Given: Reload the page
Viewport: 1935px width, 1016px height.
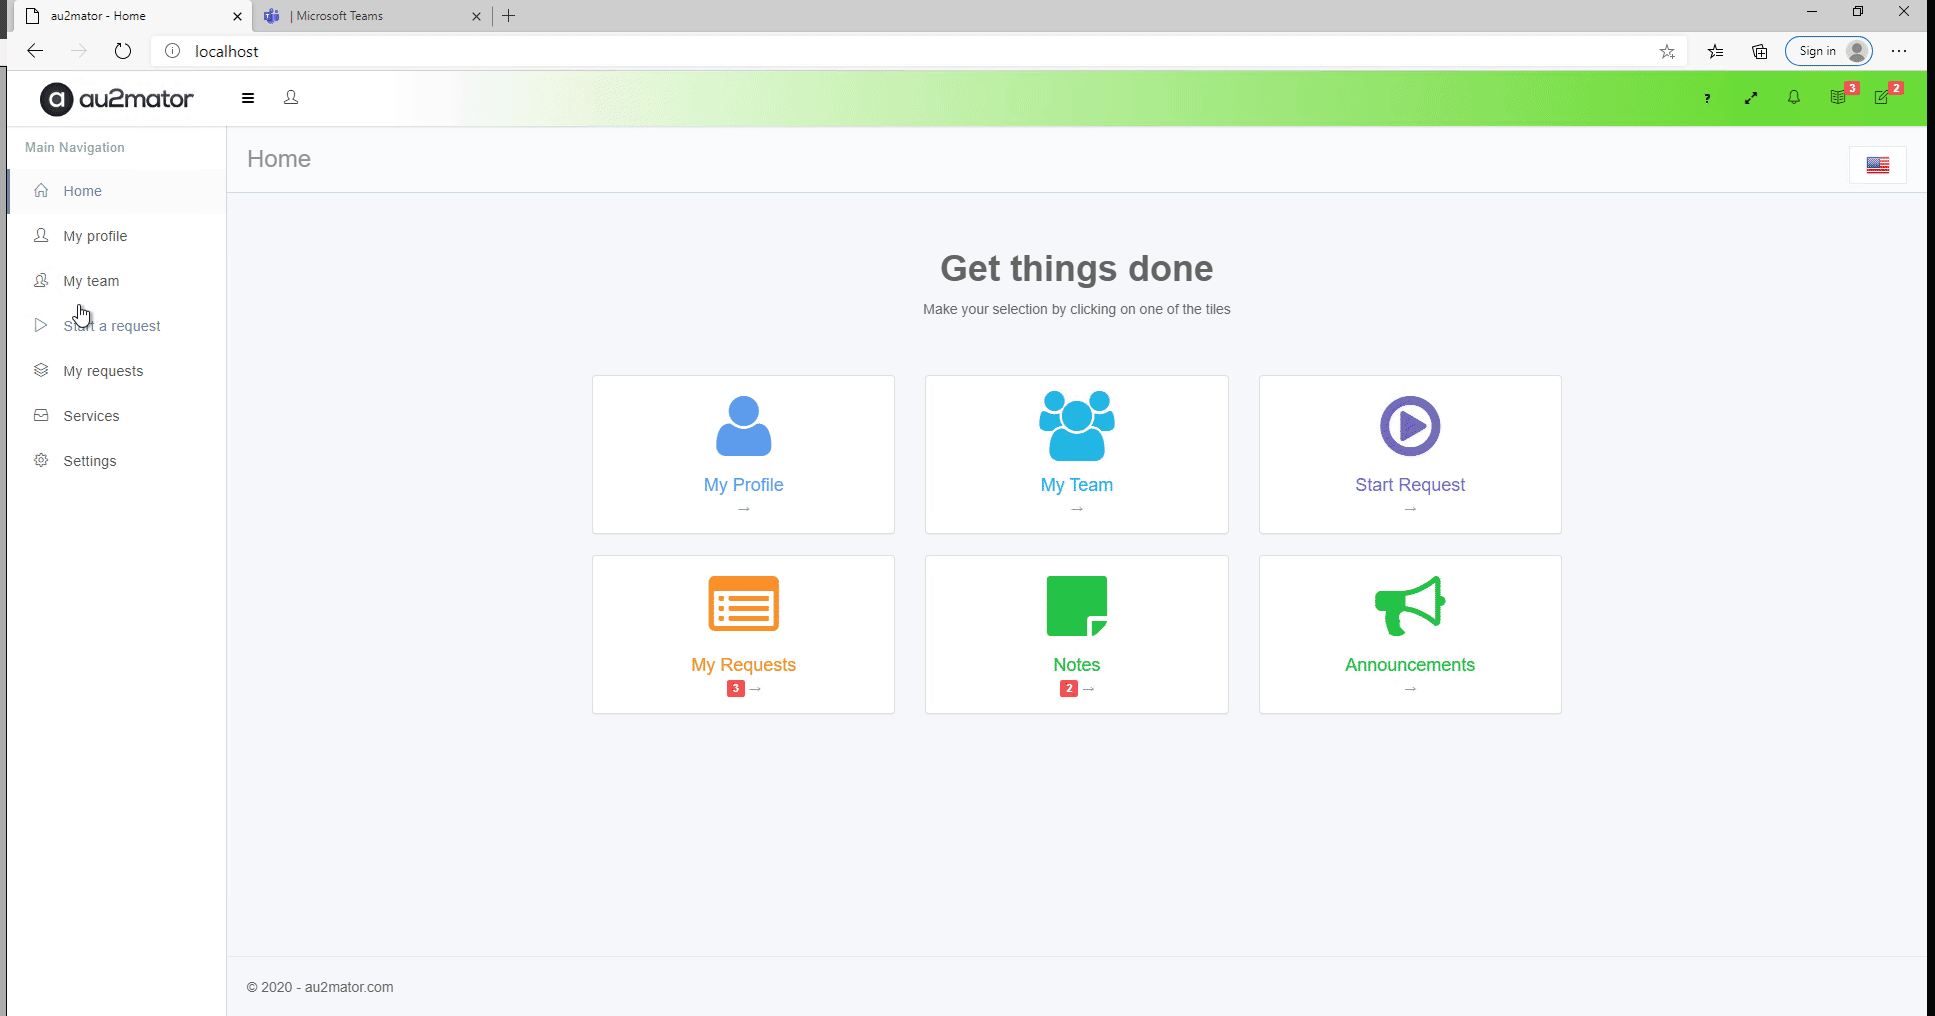Looking at the screenshot, I should click(123, 51).
